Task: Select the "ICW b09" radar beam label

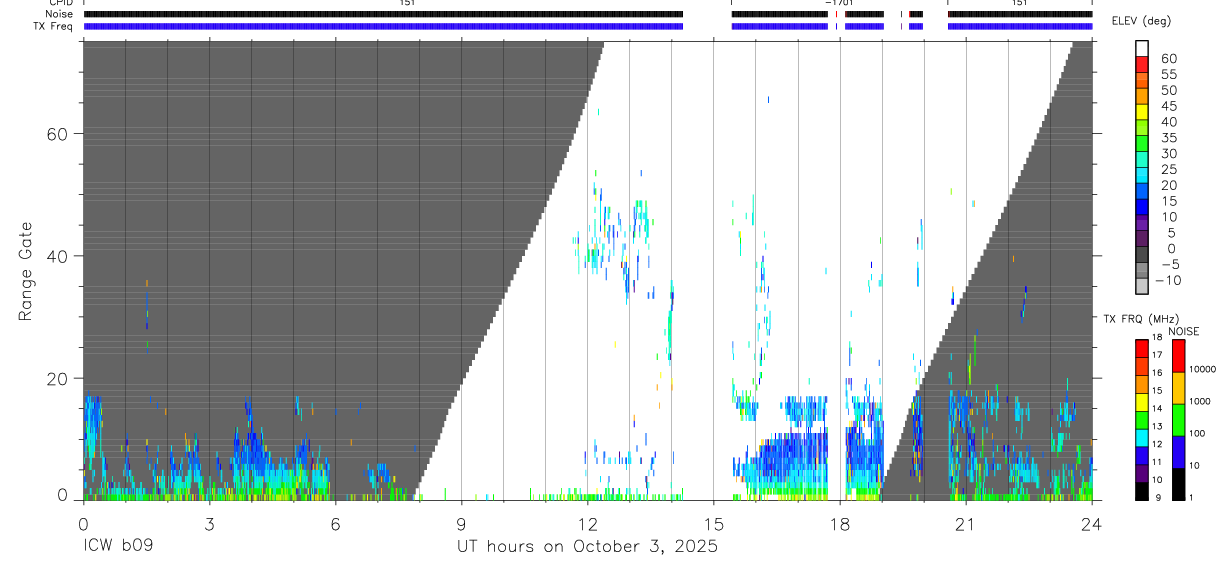Action: (x=119, y=547)
